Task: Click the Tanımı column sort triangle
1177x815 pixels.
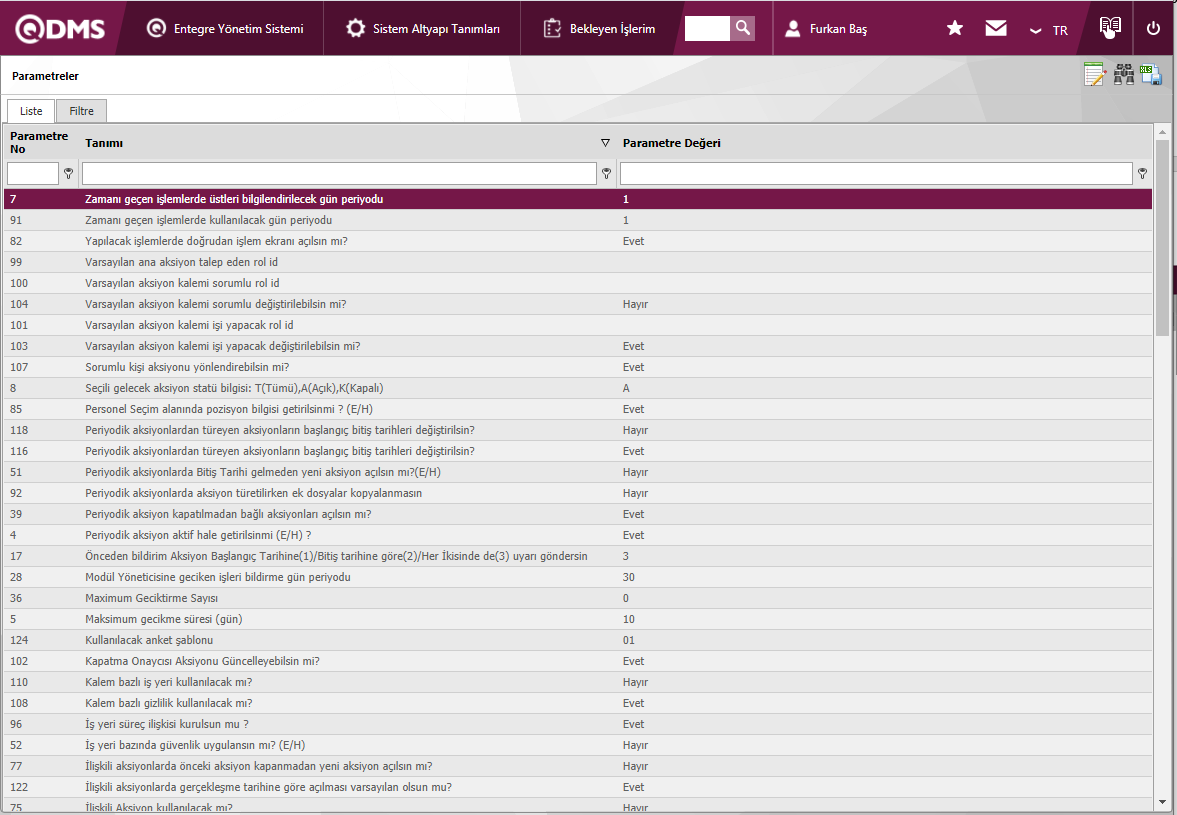Action: pos(605,143)
